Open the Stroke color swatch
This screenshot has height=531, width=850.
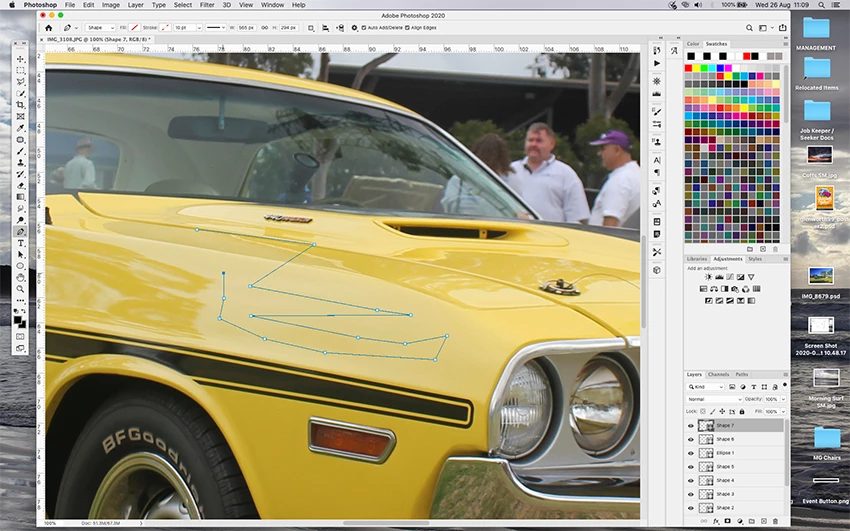tap(165, 28)
